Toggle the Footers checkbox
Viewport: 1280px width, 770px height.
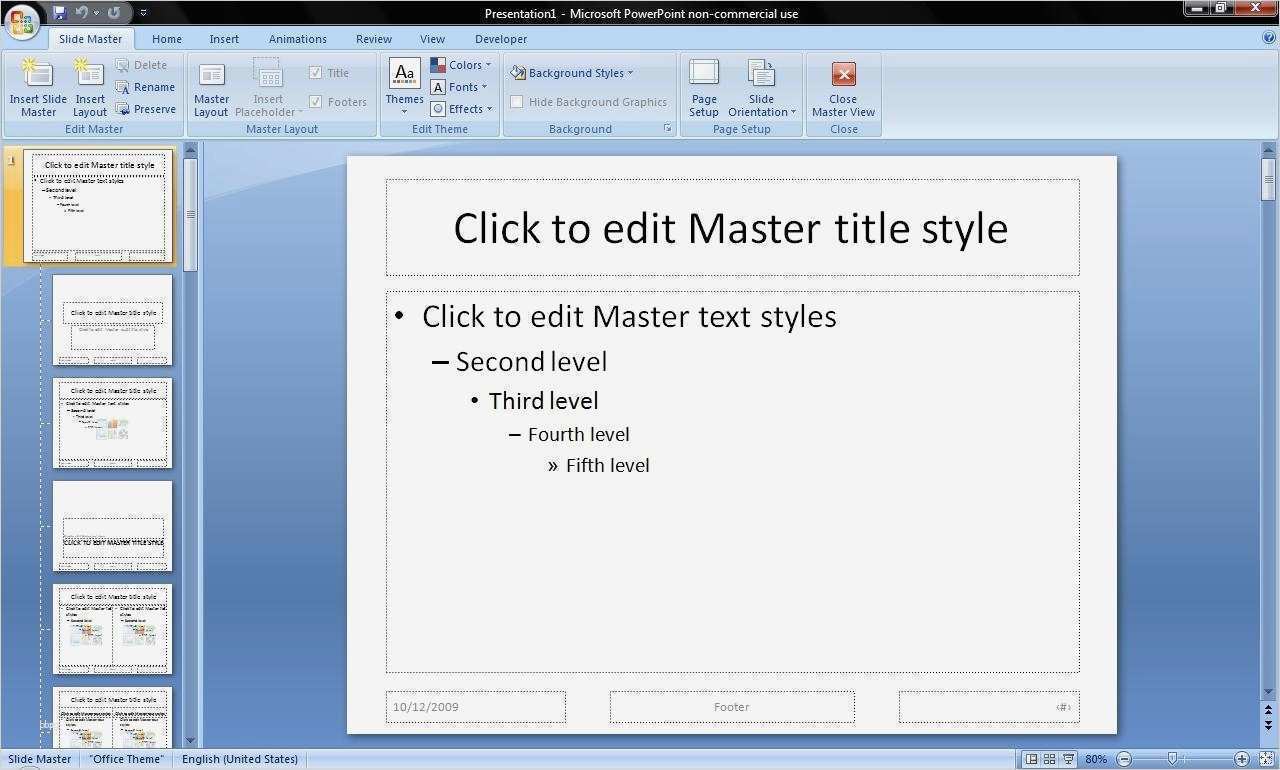[316, 101]
